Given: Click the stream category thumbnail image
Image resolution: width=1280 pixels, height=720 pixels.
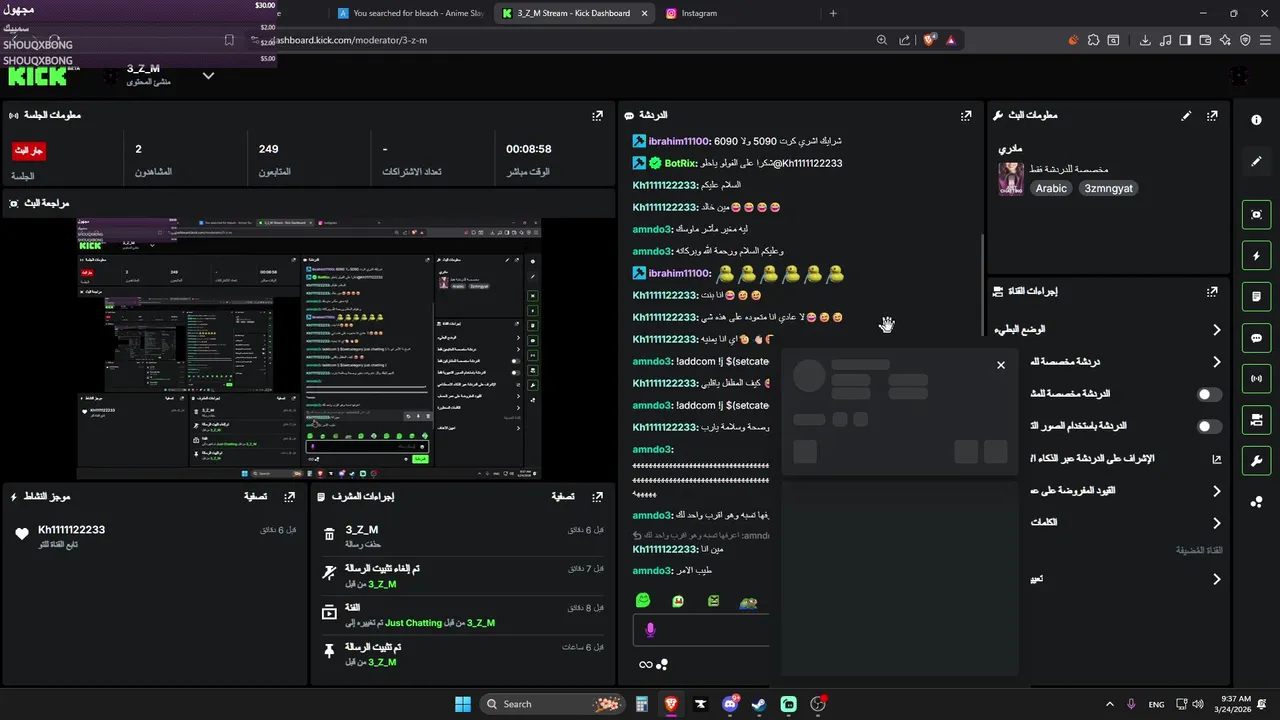Looking at the screenshot, I should pyautogui.click(x=1010, y=179).
